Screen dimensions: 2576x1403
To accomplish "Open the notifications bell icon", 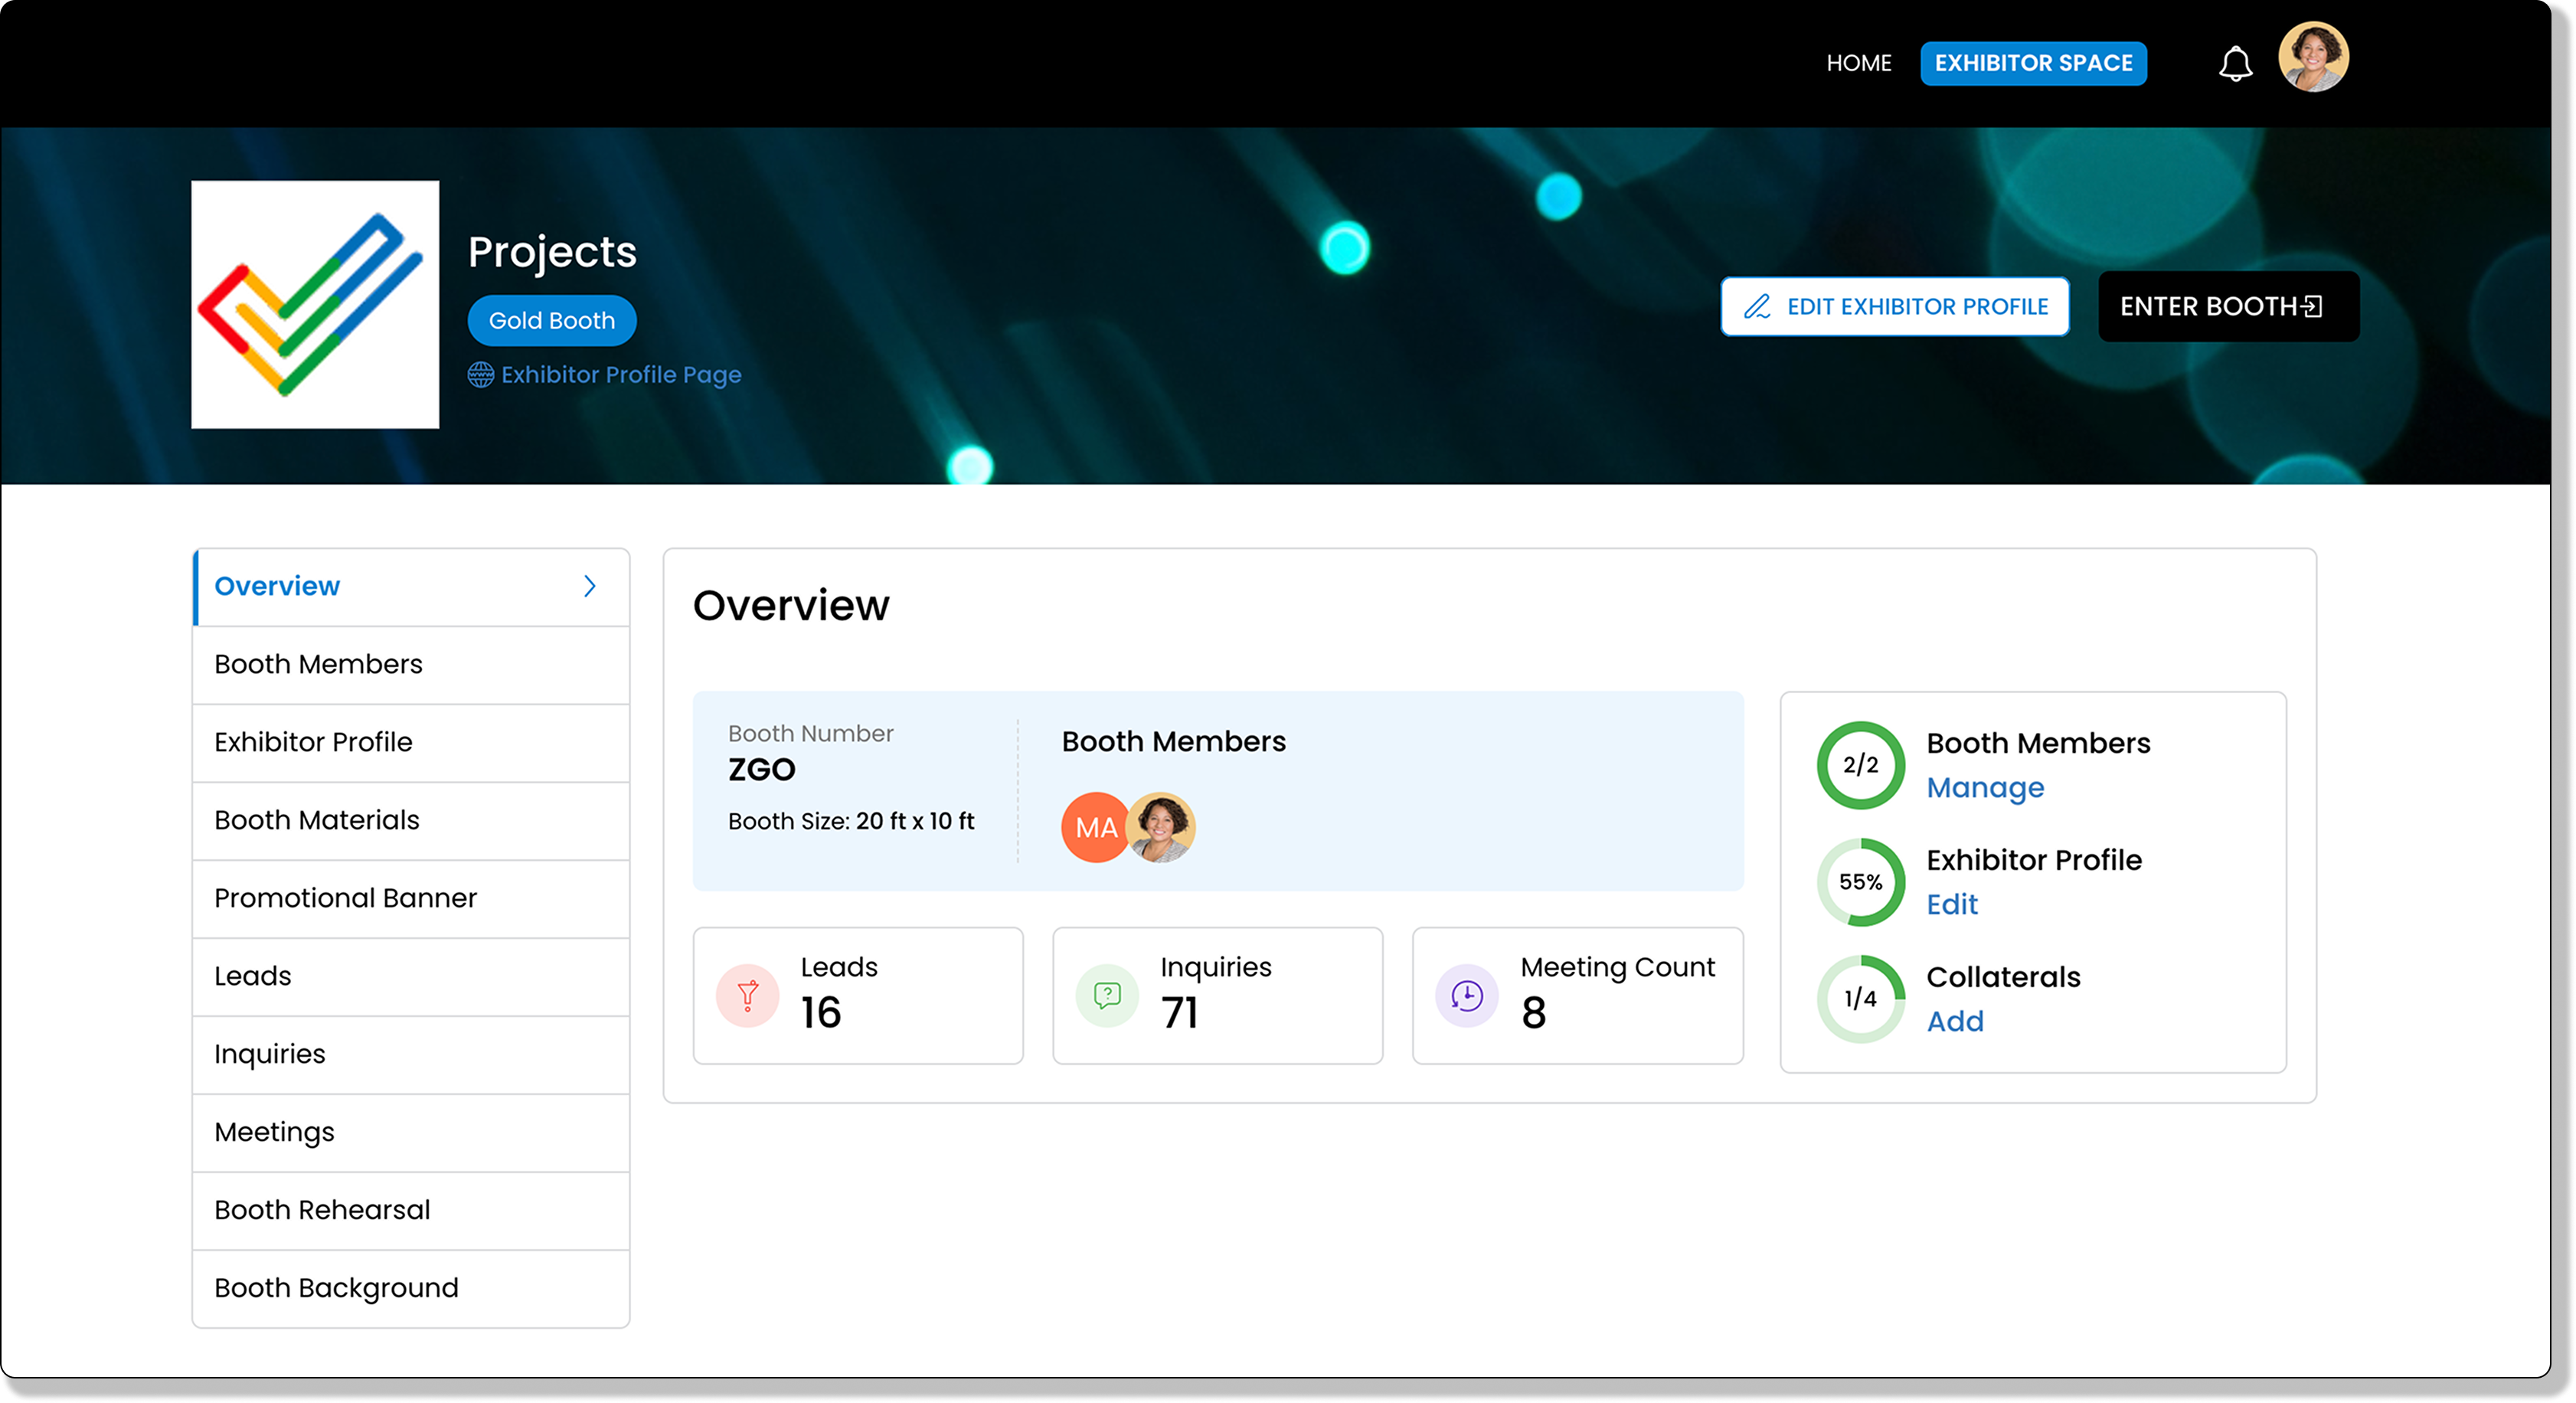I will click(2235, 64).
